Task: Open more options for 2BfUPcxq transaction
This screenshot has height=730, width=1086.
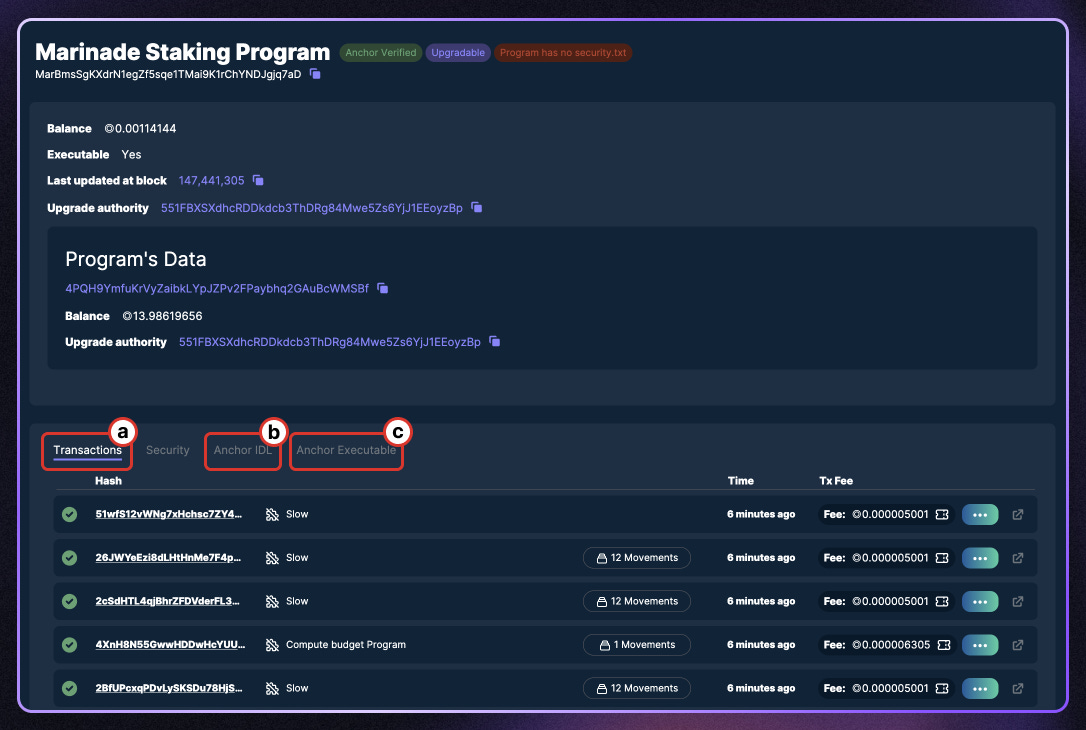Action: click(980, 688)
